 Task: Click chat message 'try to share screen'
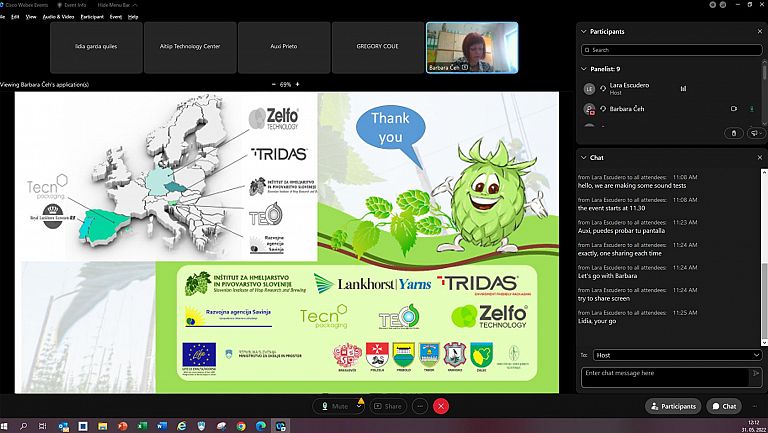(604, 299)
